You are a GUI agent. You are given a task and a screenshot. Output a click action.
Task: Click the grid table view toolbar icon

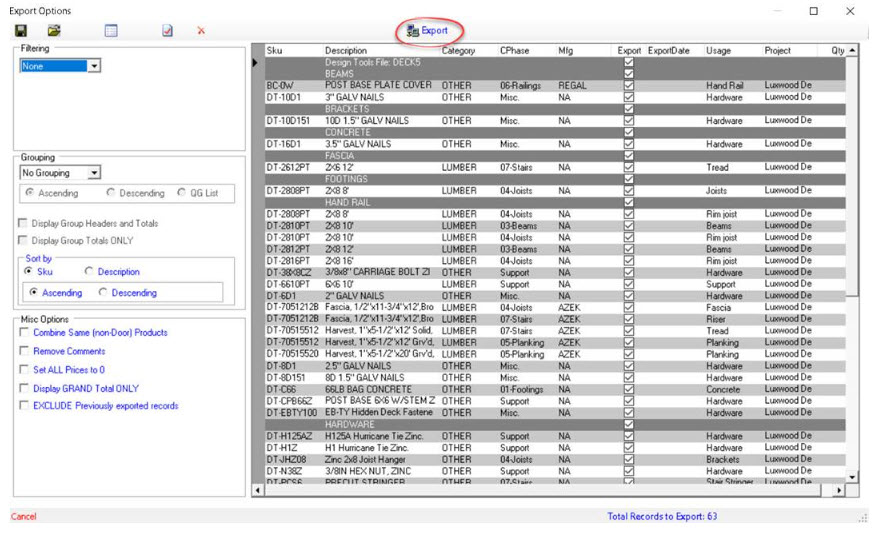(x=111, y=31)
